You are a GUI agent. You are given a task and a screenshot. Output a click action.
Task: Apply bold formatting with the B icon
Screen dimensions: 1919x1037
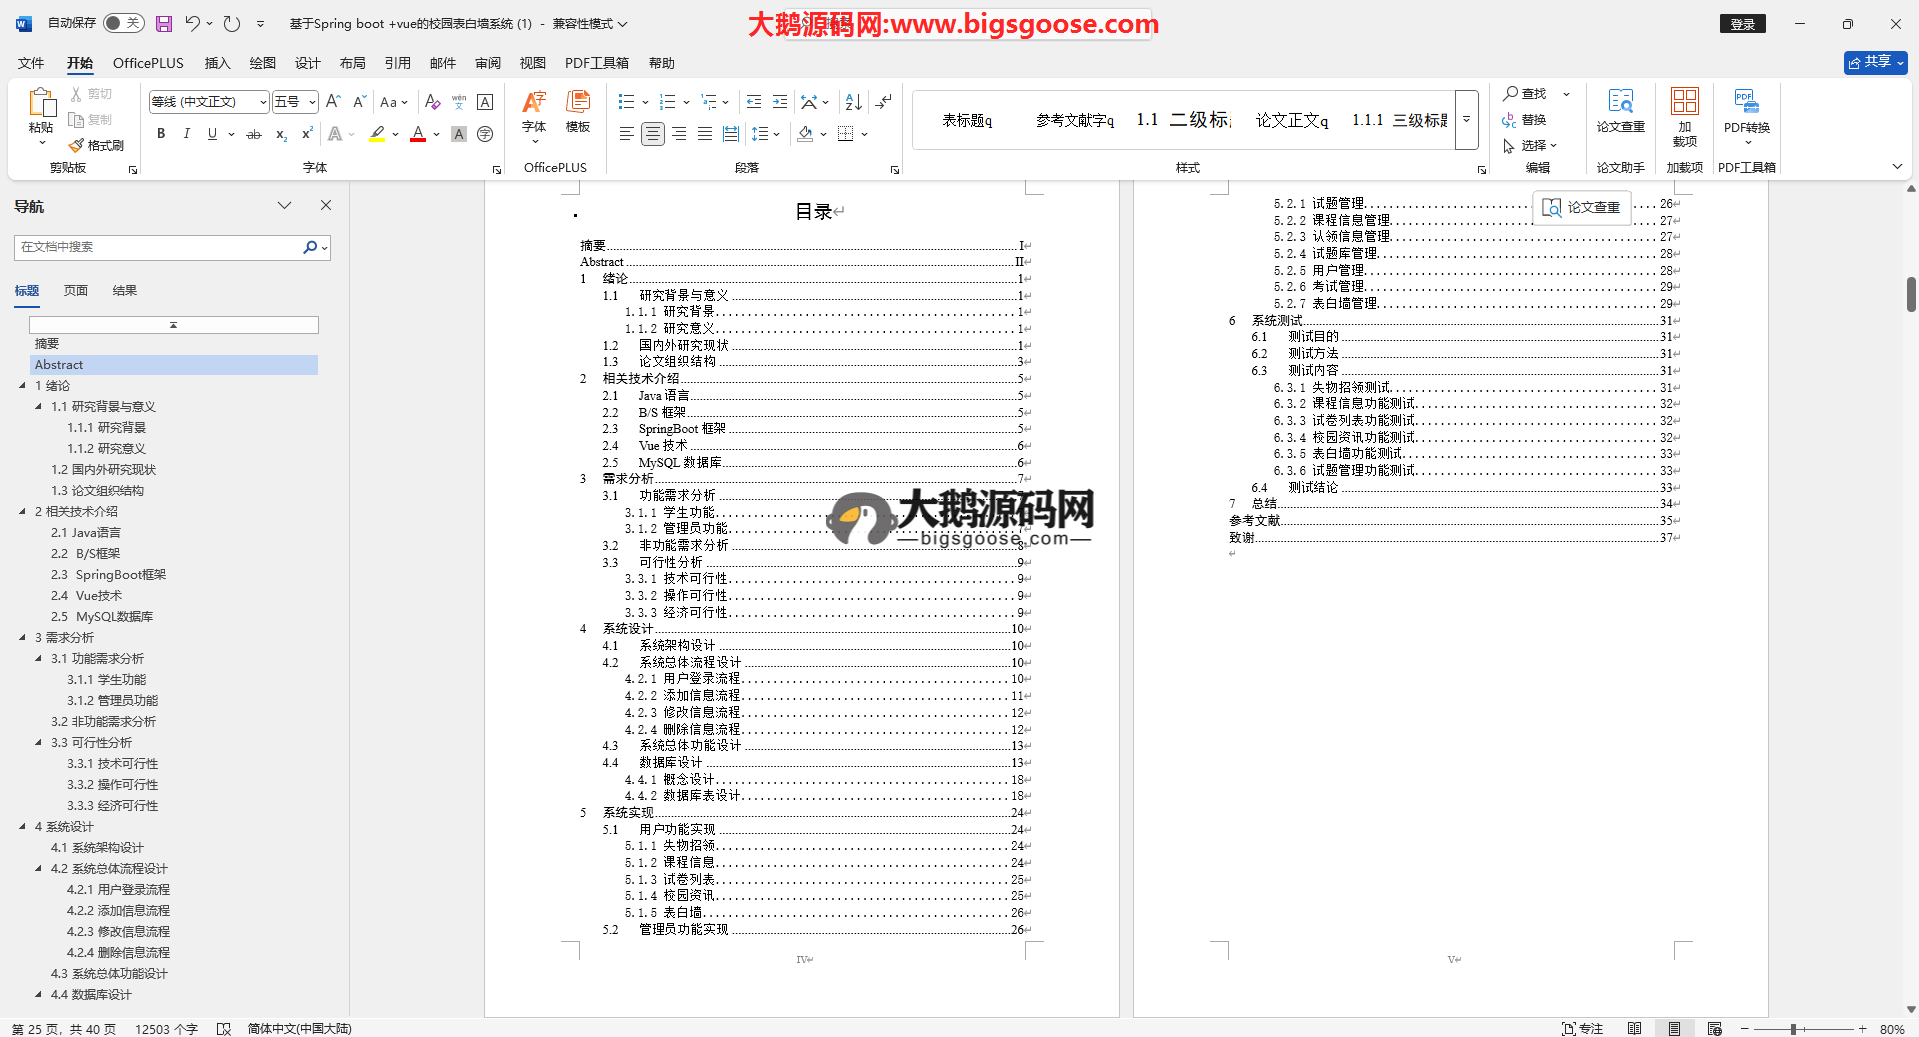(161, 134)
